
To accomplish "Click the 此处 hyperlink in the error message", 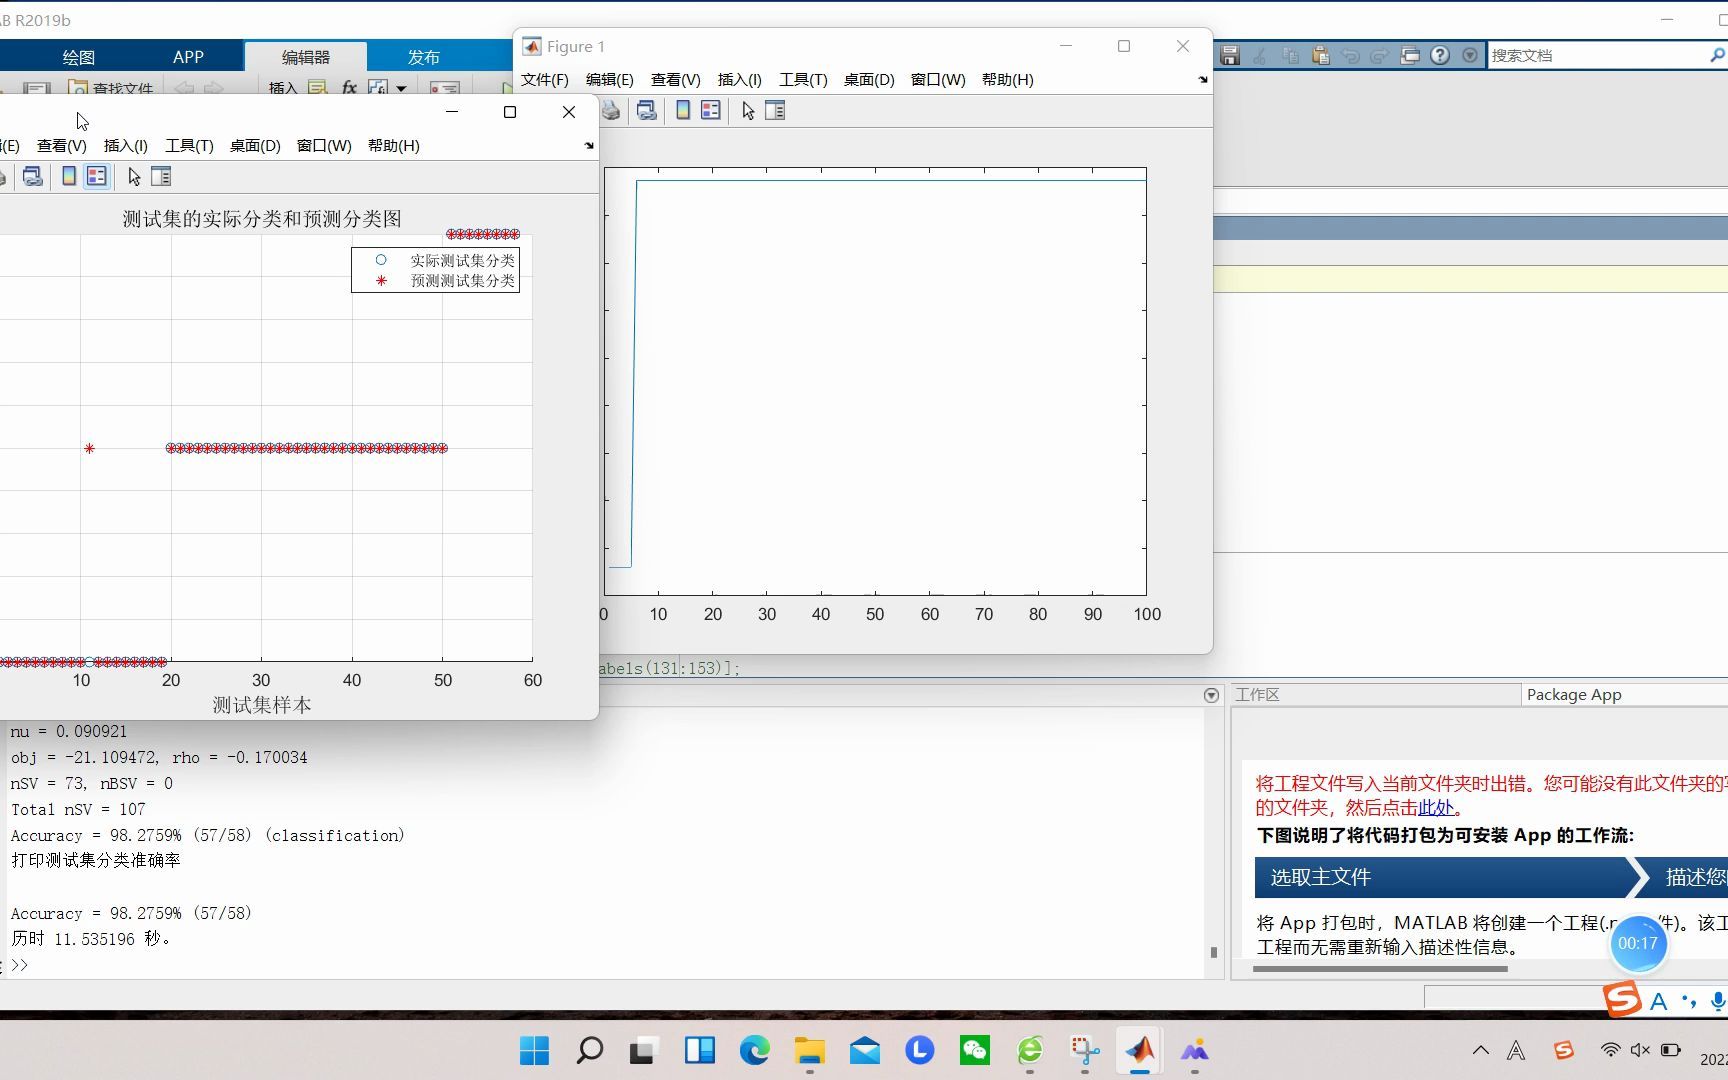I will [1437, 807].
